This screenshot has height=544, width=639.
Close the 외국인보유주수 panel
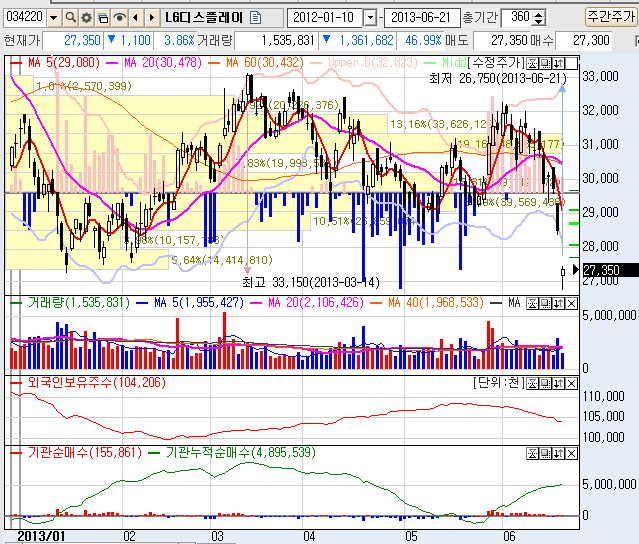[572, 383]
